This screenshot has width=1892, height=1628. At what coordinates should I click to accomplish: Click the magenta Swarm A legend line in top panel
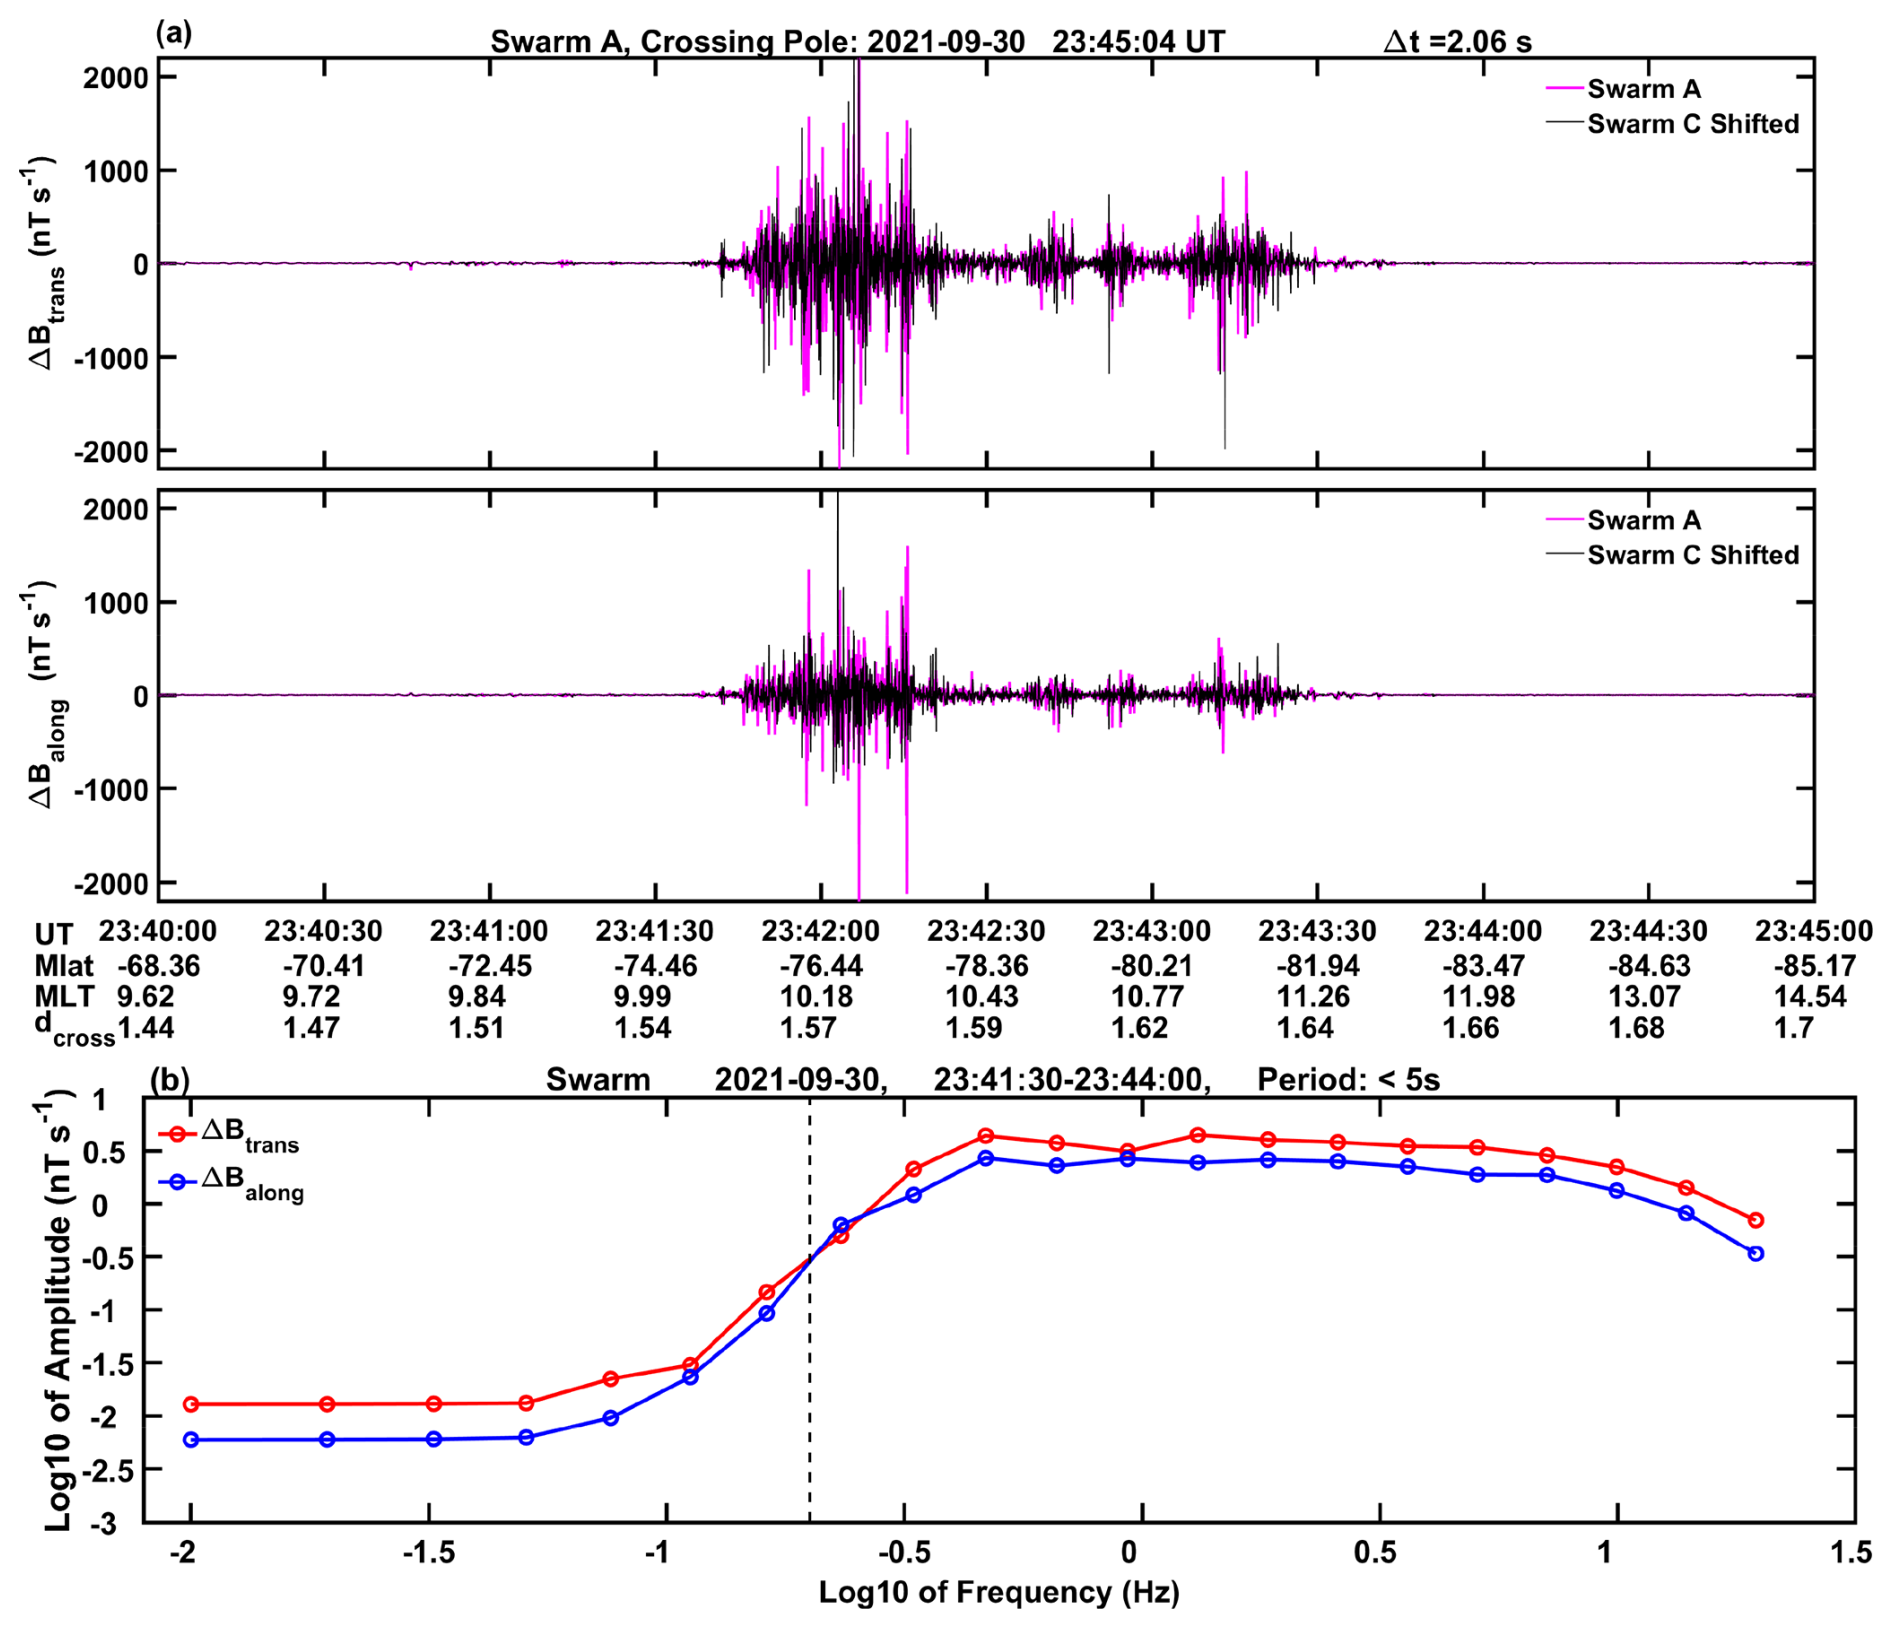(x=1565, y=89)
